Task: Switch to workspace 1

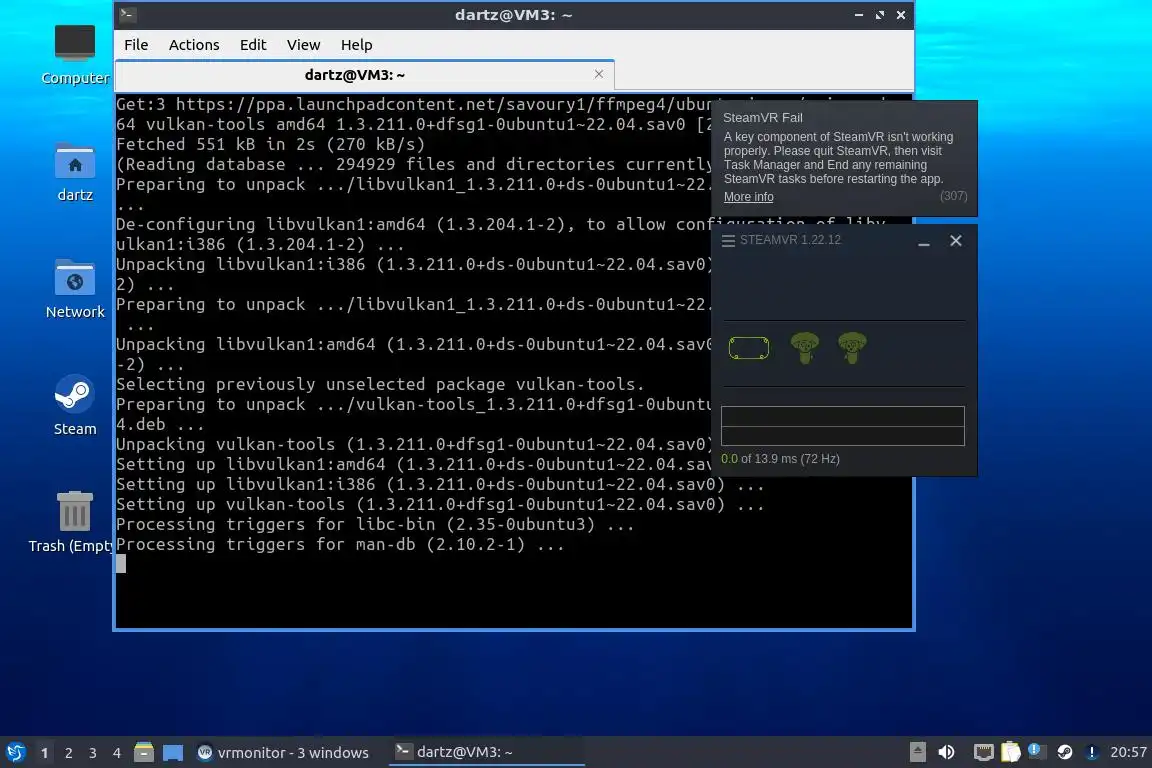Action: 45,753
